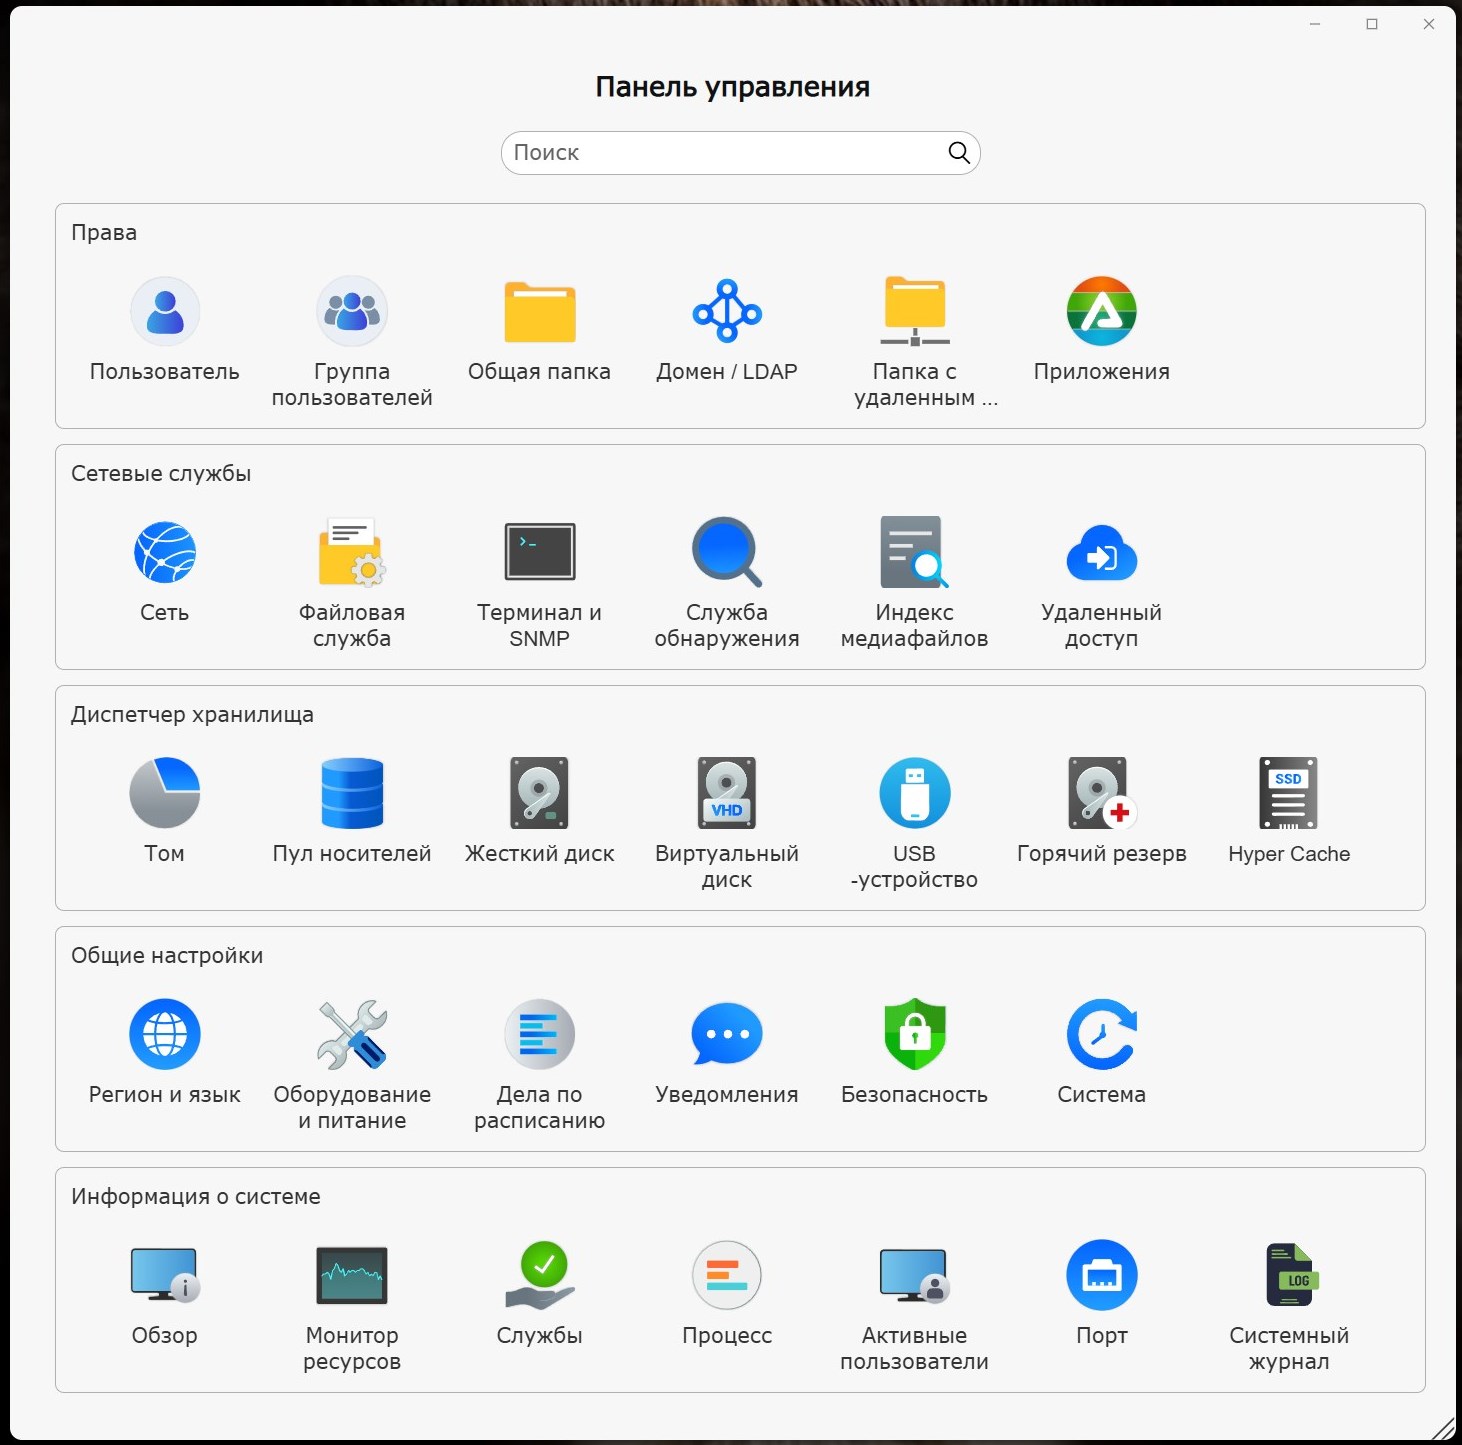Click the Информация о системе heading
Image resolution: width=1462 pixels, height=1445 pixels.
[x=196, y=1197]
